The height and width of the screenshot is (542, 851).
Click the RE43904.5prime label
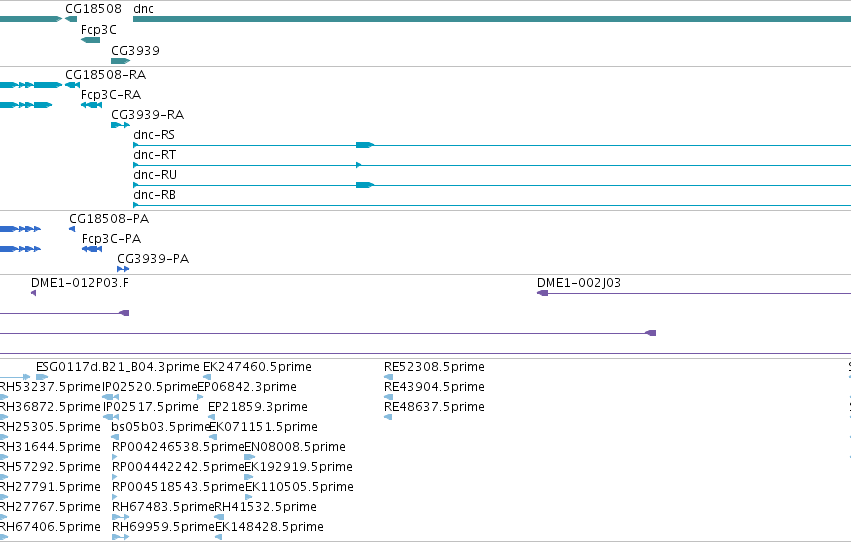tap(434, 387)
